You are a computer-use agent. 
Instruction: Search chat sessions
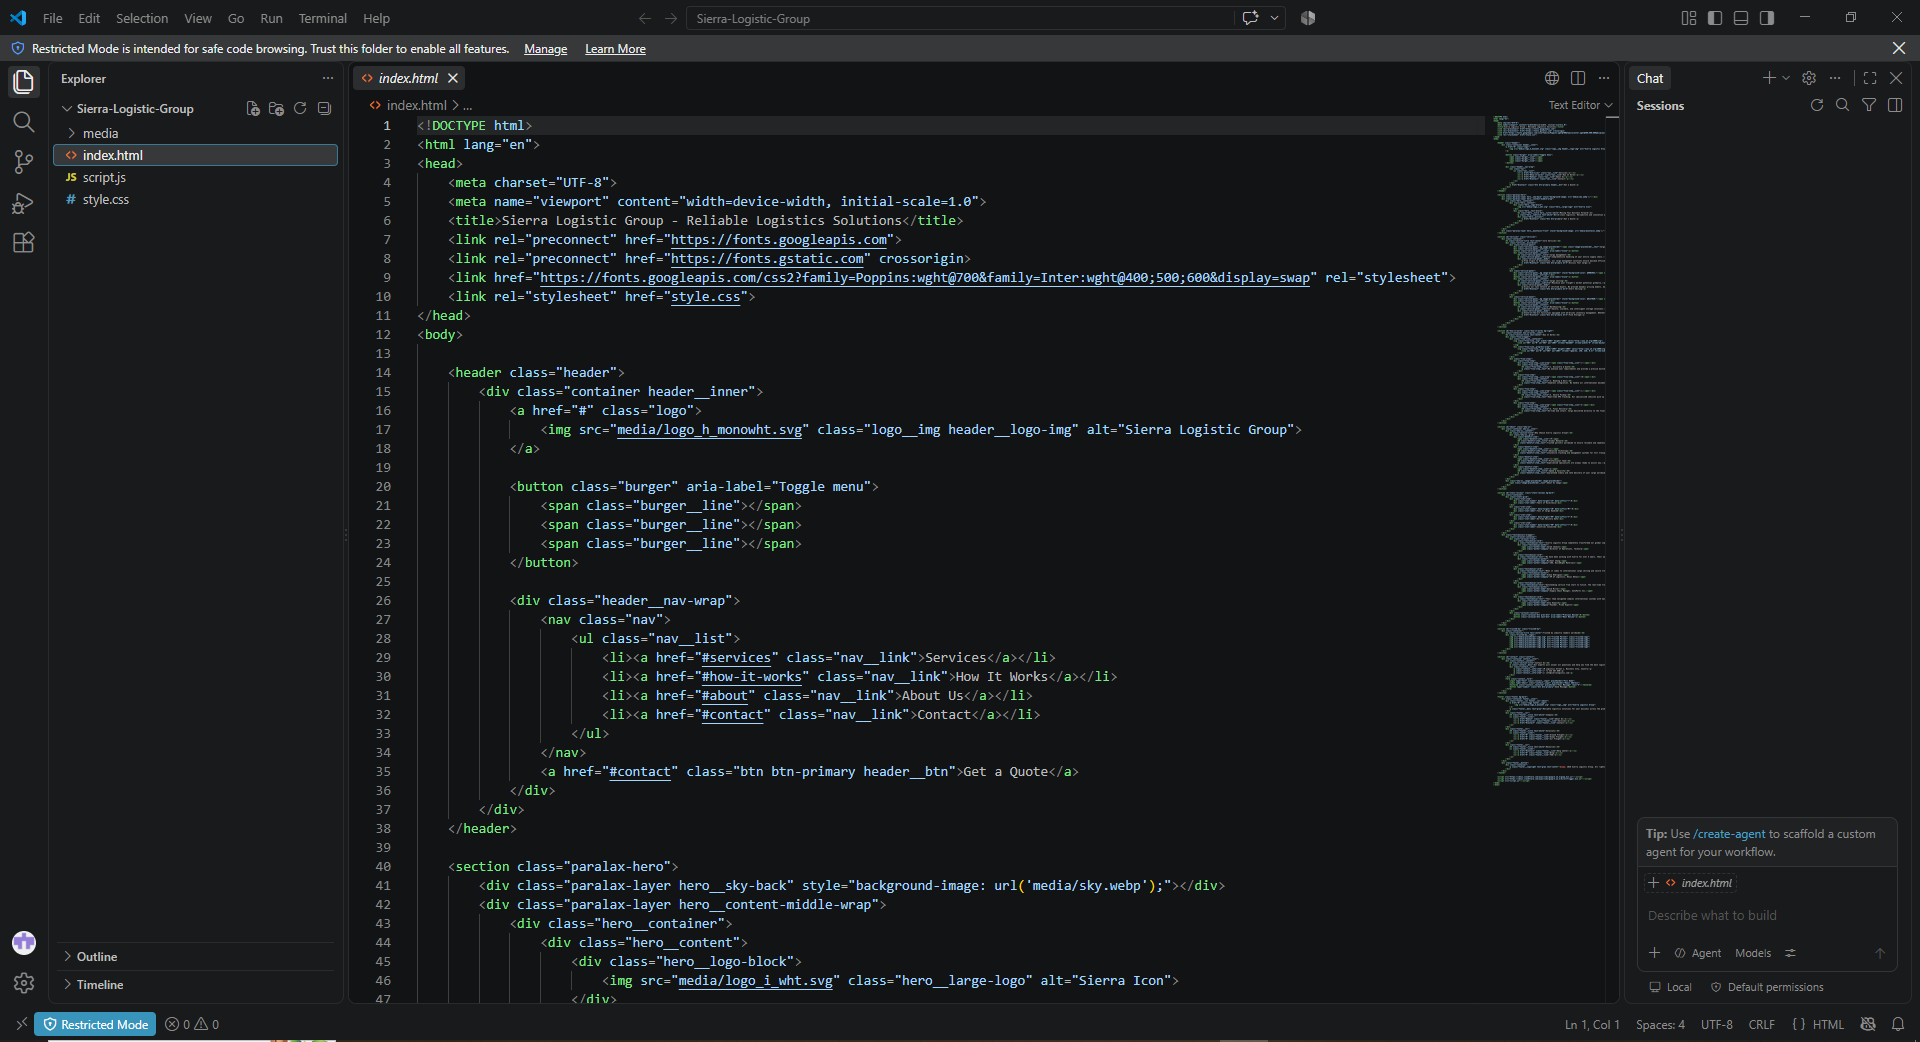pos(1843,105)
